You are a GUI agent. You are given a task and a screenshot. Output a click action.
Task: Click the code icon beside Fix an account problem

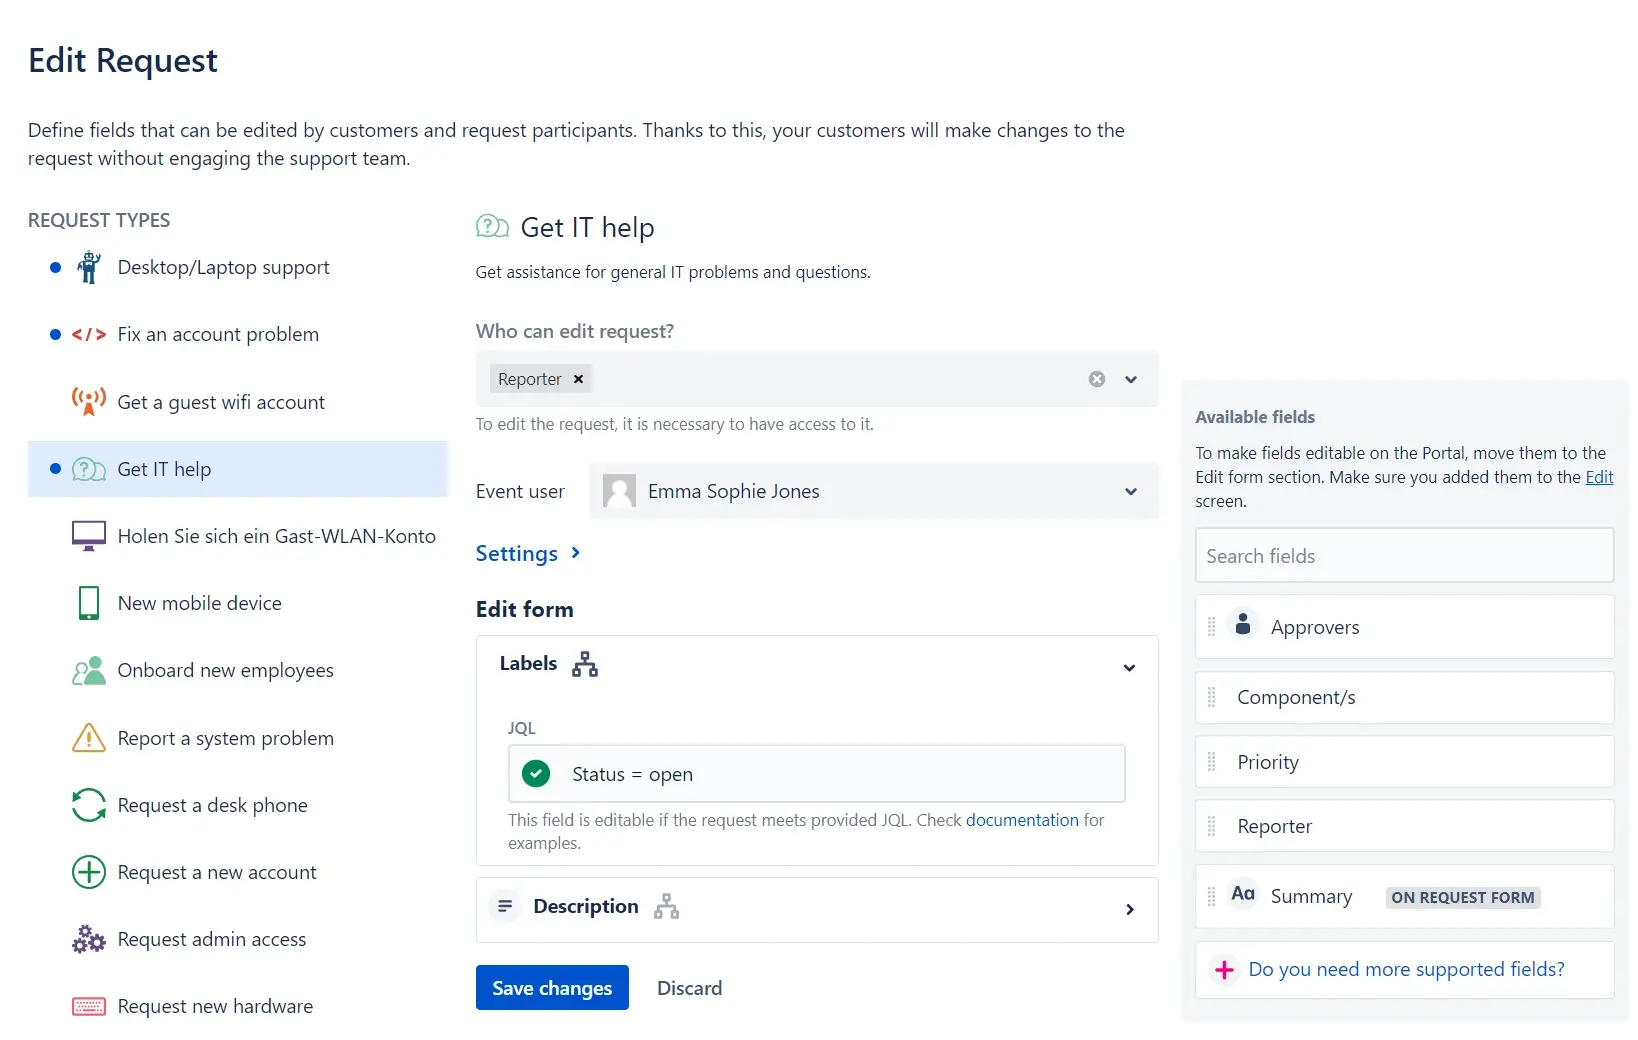[88, 334]
